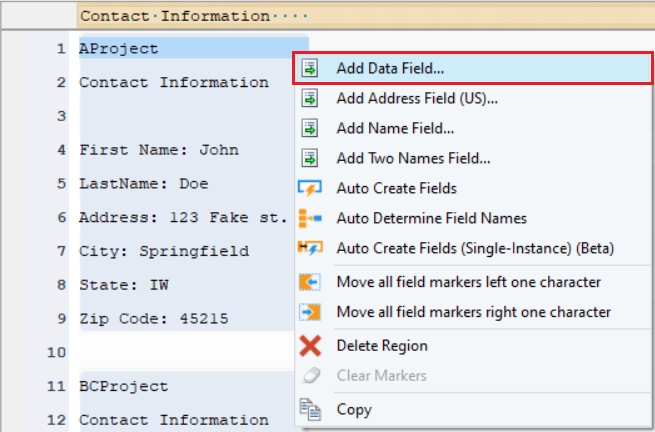The width and height of the screenshot is (655, 432).
Task: Click the AProject text on line 1
Action: coord(119,49)
